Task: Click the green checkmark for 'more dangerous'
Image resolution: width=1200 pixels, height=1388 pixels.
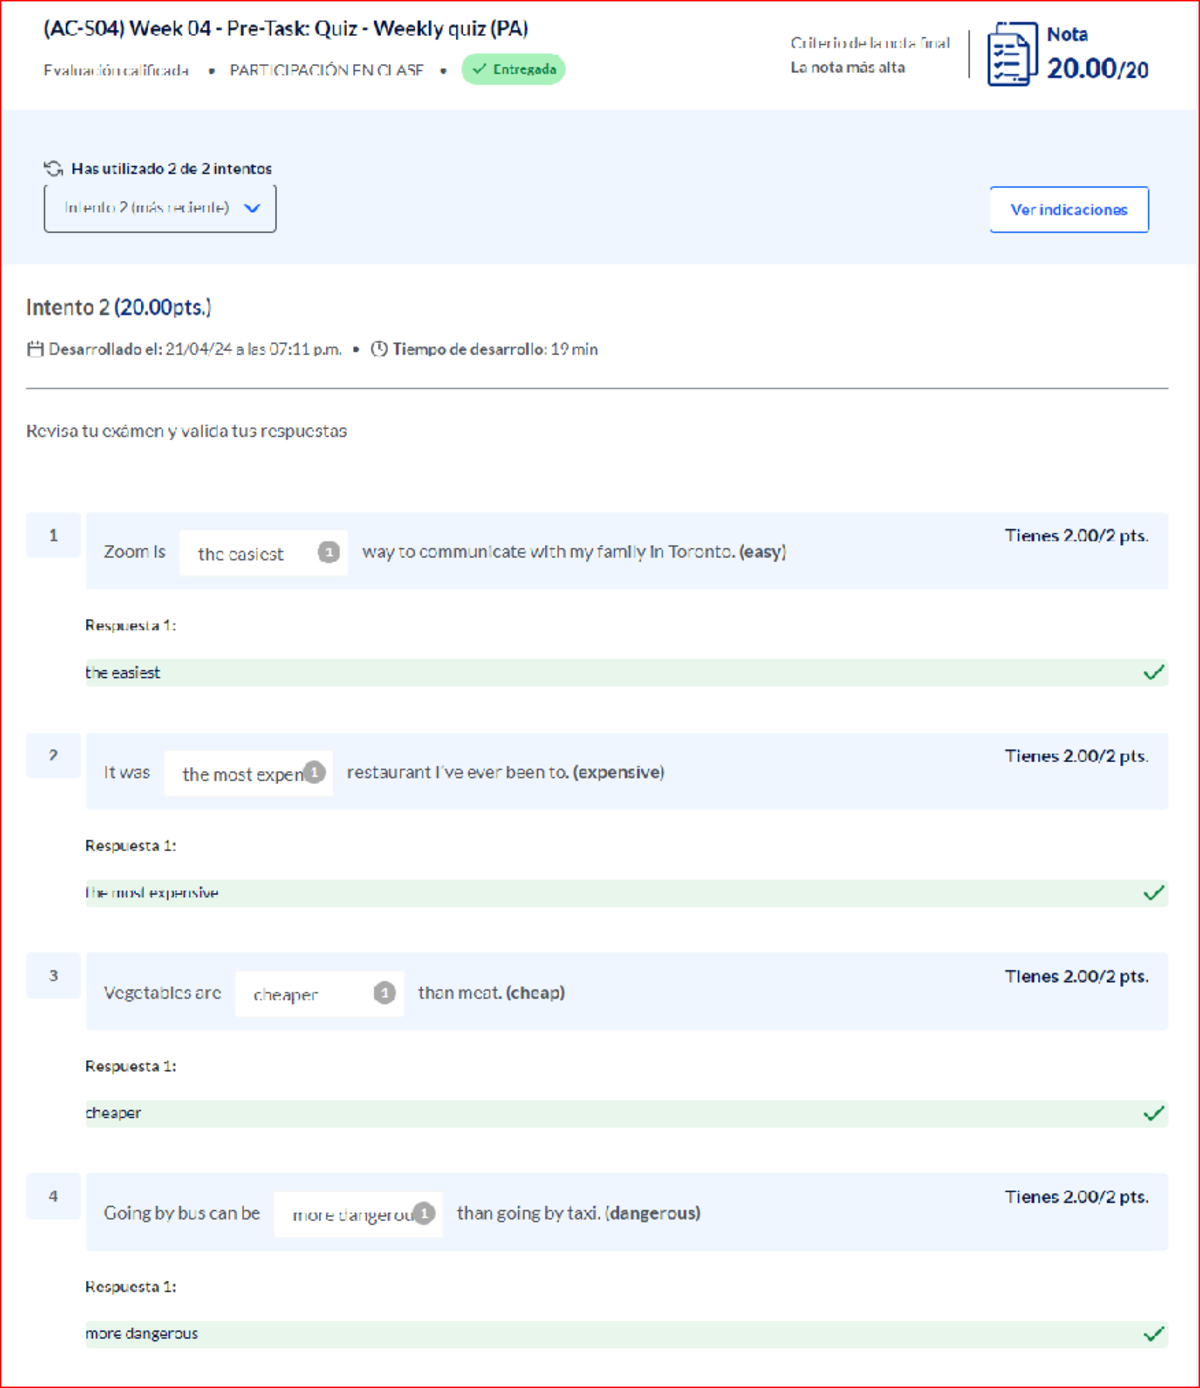Action: coord(1154,1333)
